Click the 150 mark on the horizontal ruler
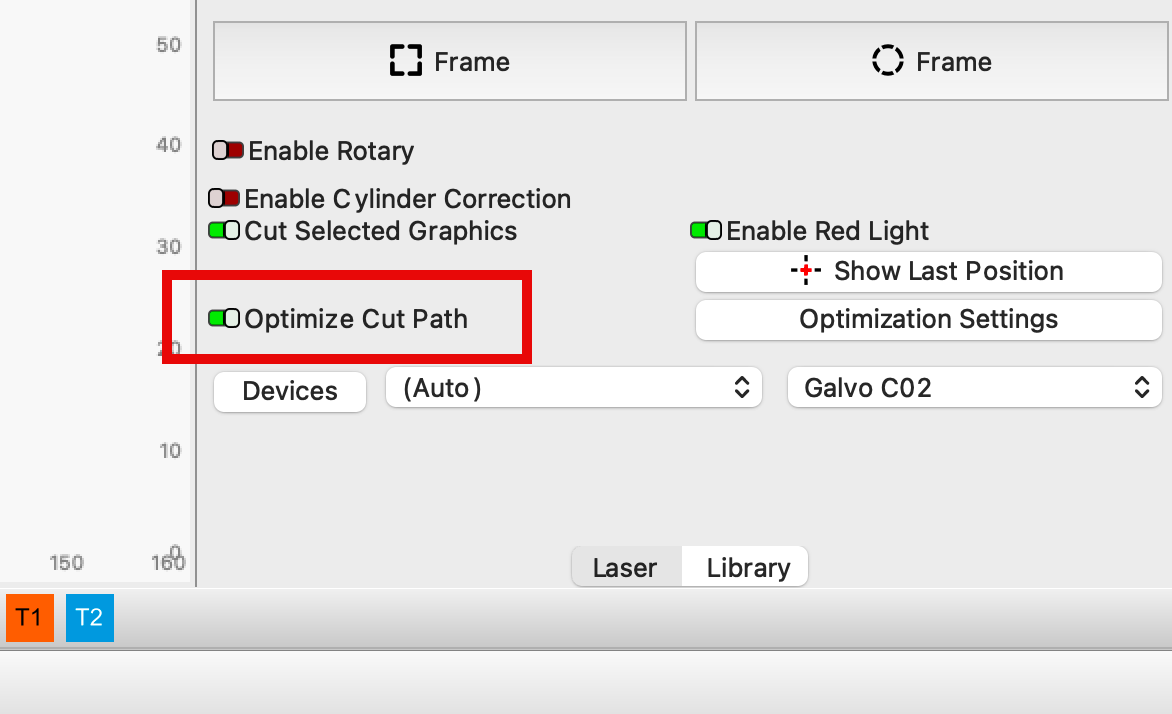 66,563
